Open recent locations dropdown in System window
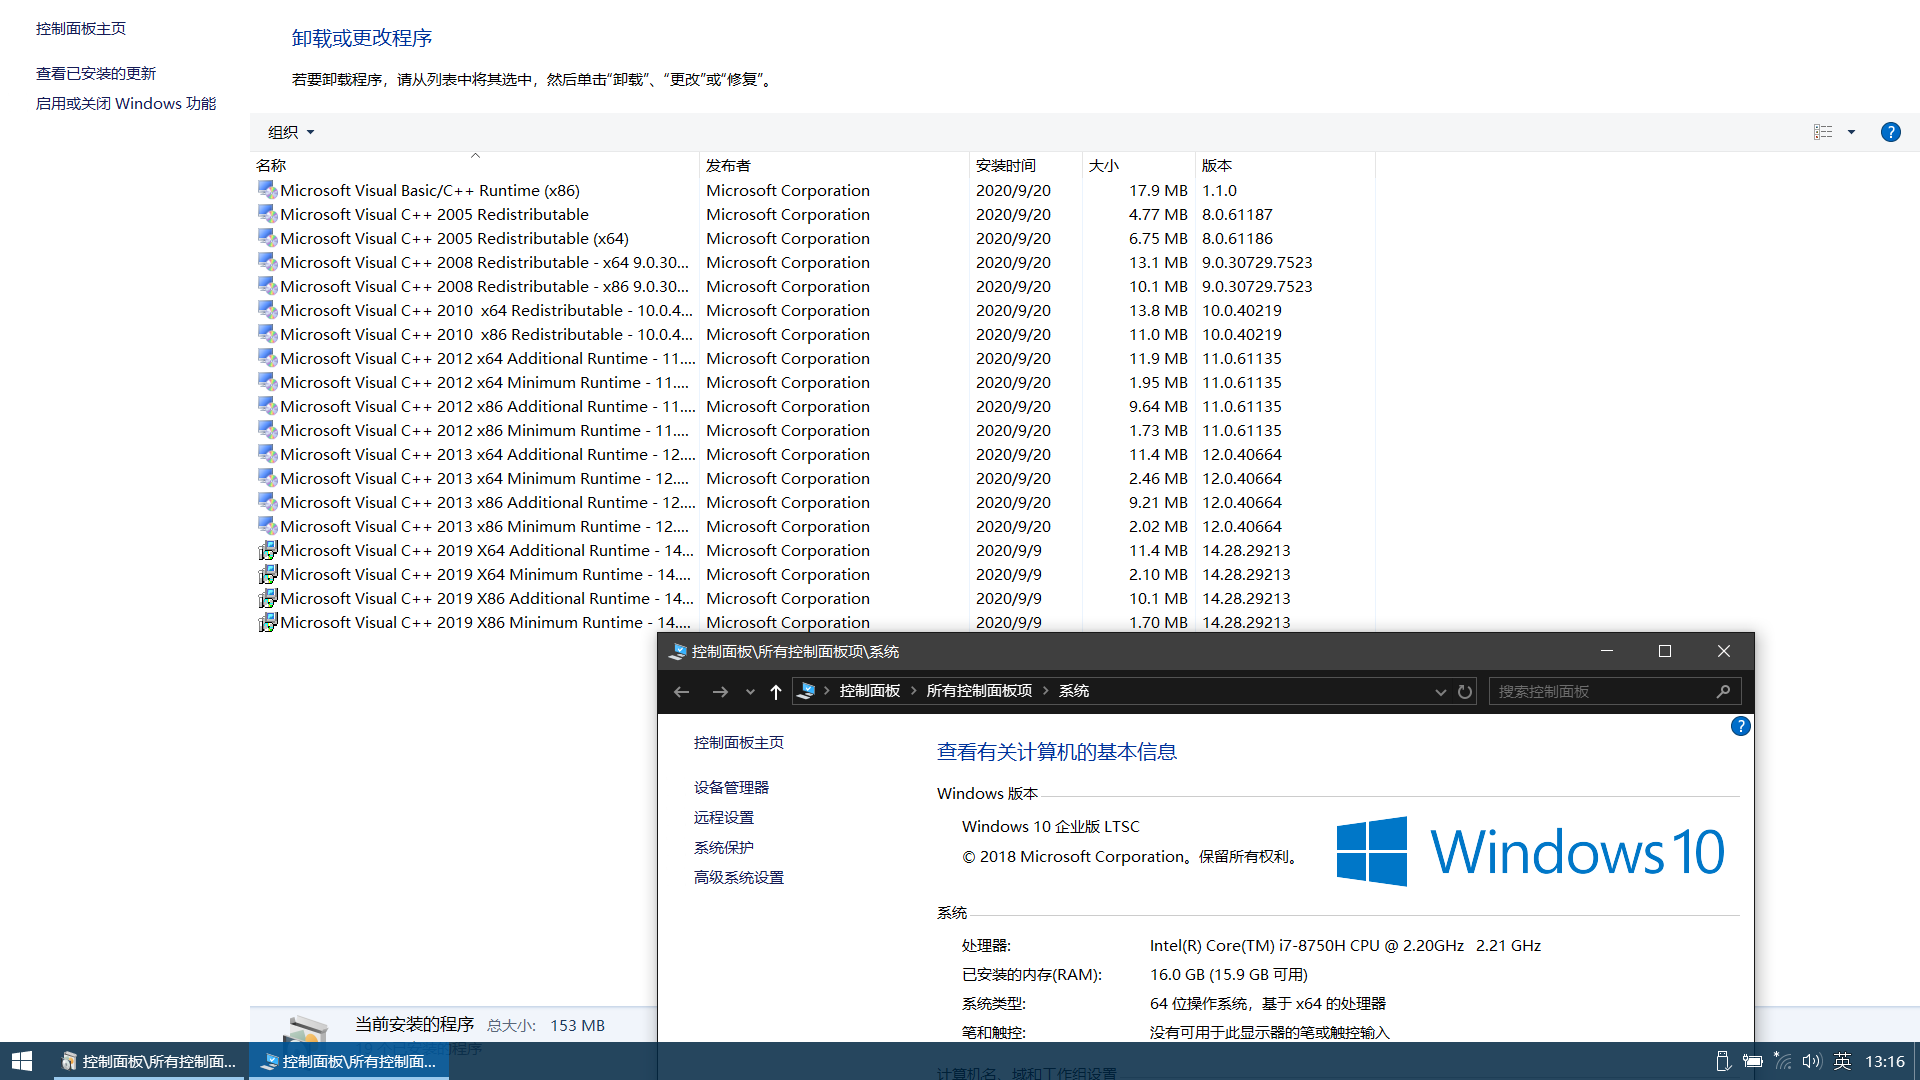 [750, 691]
